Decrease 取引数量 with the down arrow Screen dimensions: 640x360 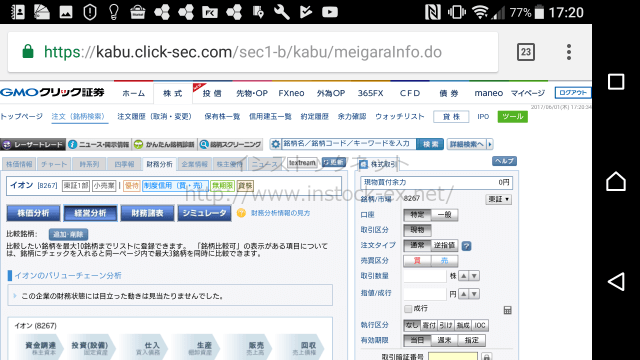(x=474, y=276)
